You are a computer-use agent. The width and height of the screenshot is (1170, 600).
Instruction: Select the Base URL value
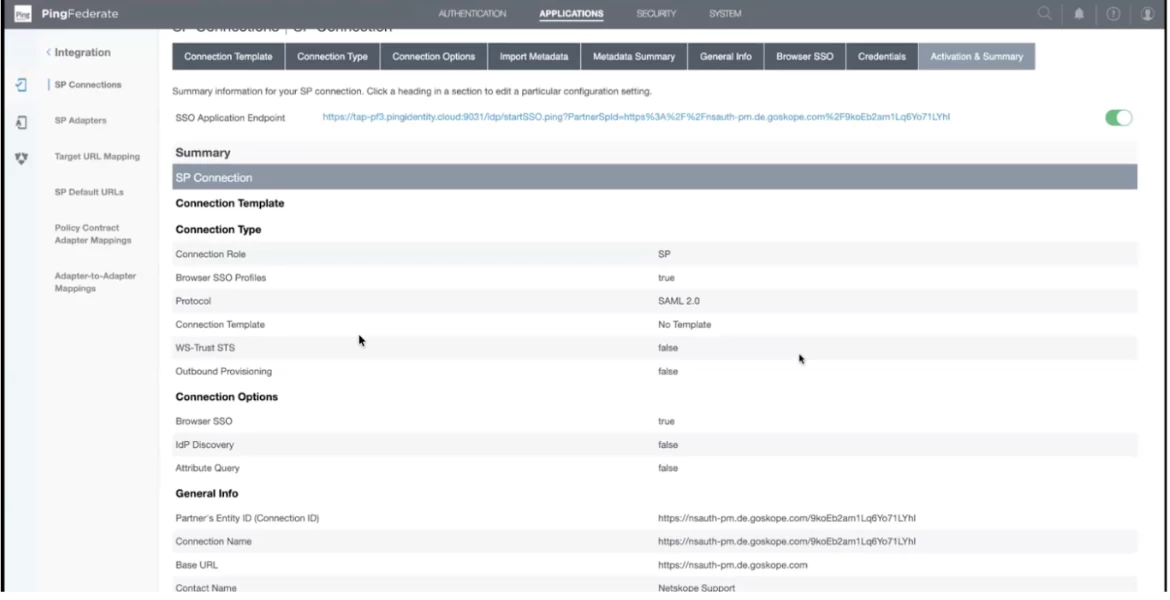(733, 566)
